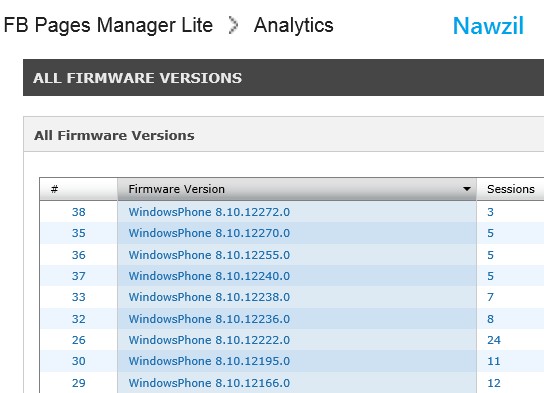The width and height of the screenshot is (544, 393).
Task: Open WindowsPhone 8.10.12240.0 firmware link
Action: point(209,276)
